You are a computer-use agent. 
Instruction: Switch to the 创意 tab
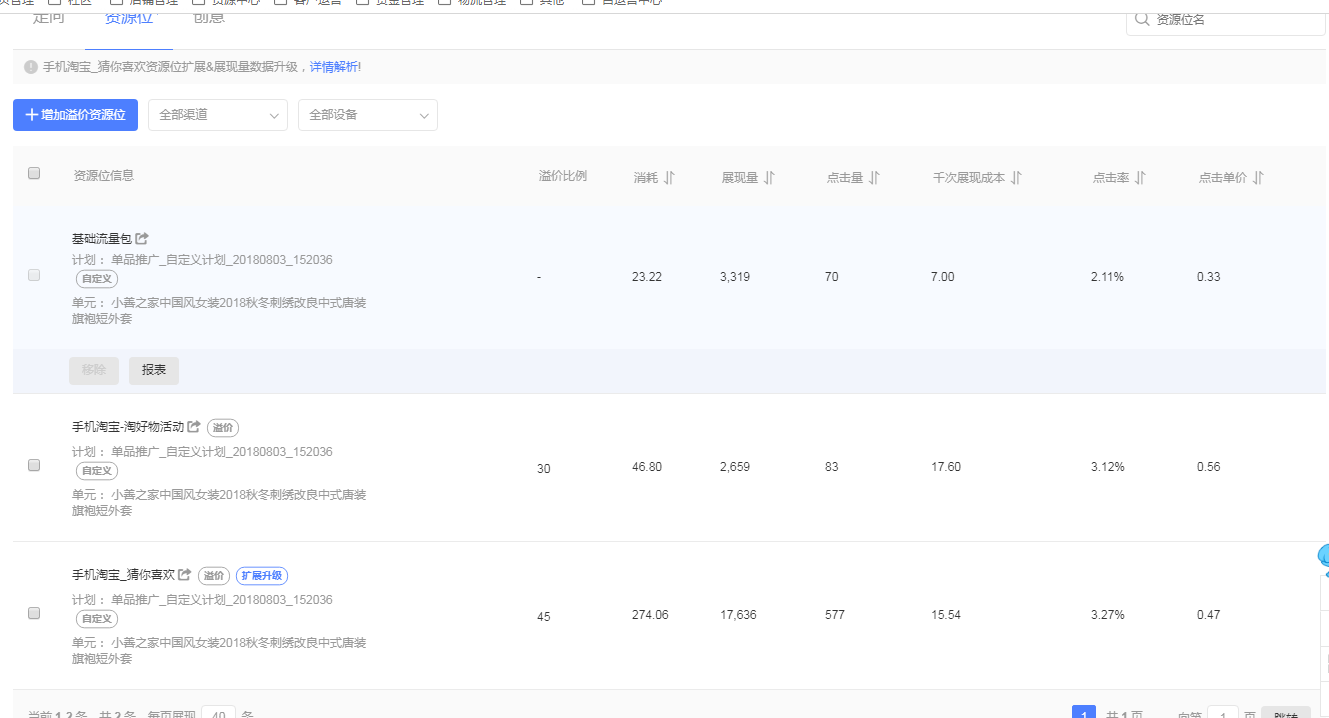pyautogui.click(x=209, y=18)
